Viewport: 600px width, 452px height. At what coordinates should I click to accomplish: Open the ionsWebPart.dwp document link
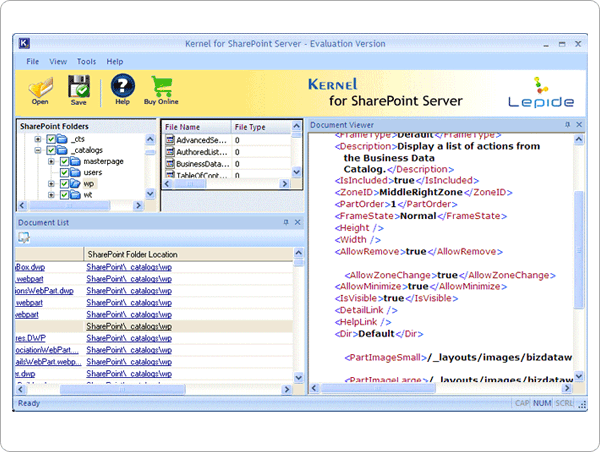pos(44,290)
